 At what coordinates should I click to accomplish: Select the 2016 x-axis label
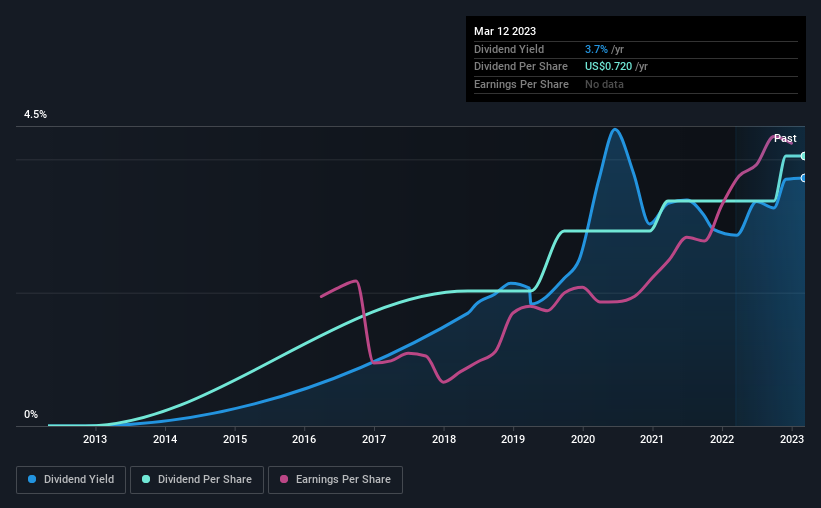[x=304, y=439]
